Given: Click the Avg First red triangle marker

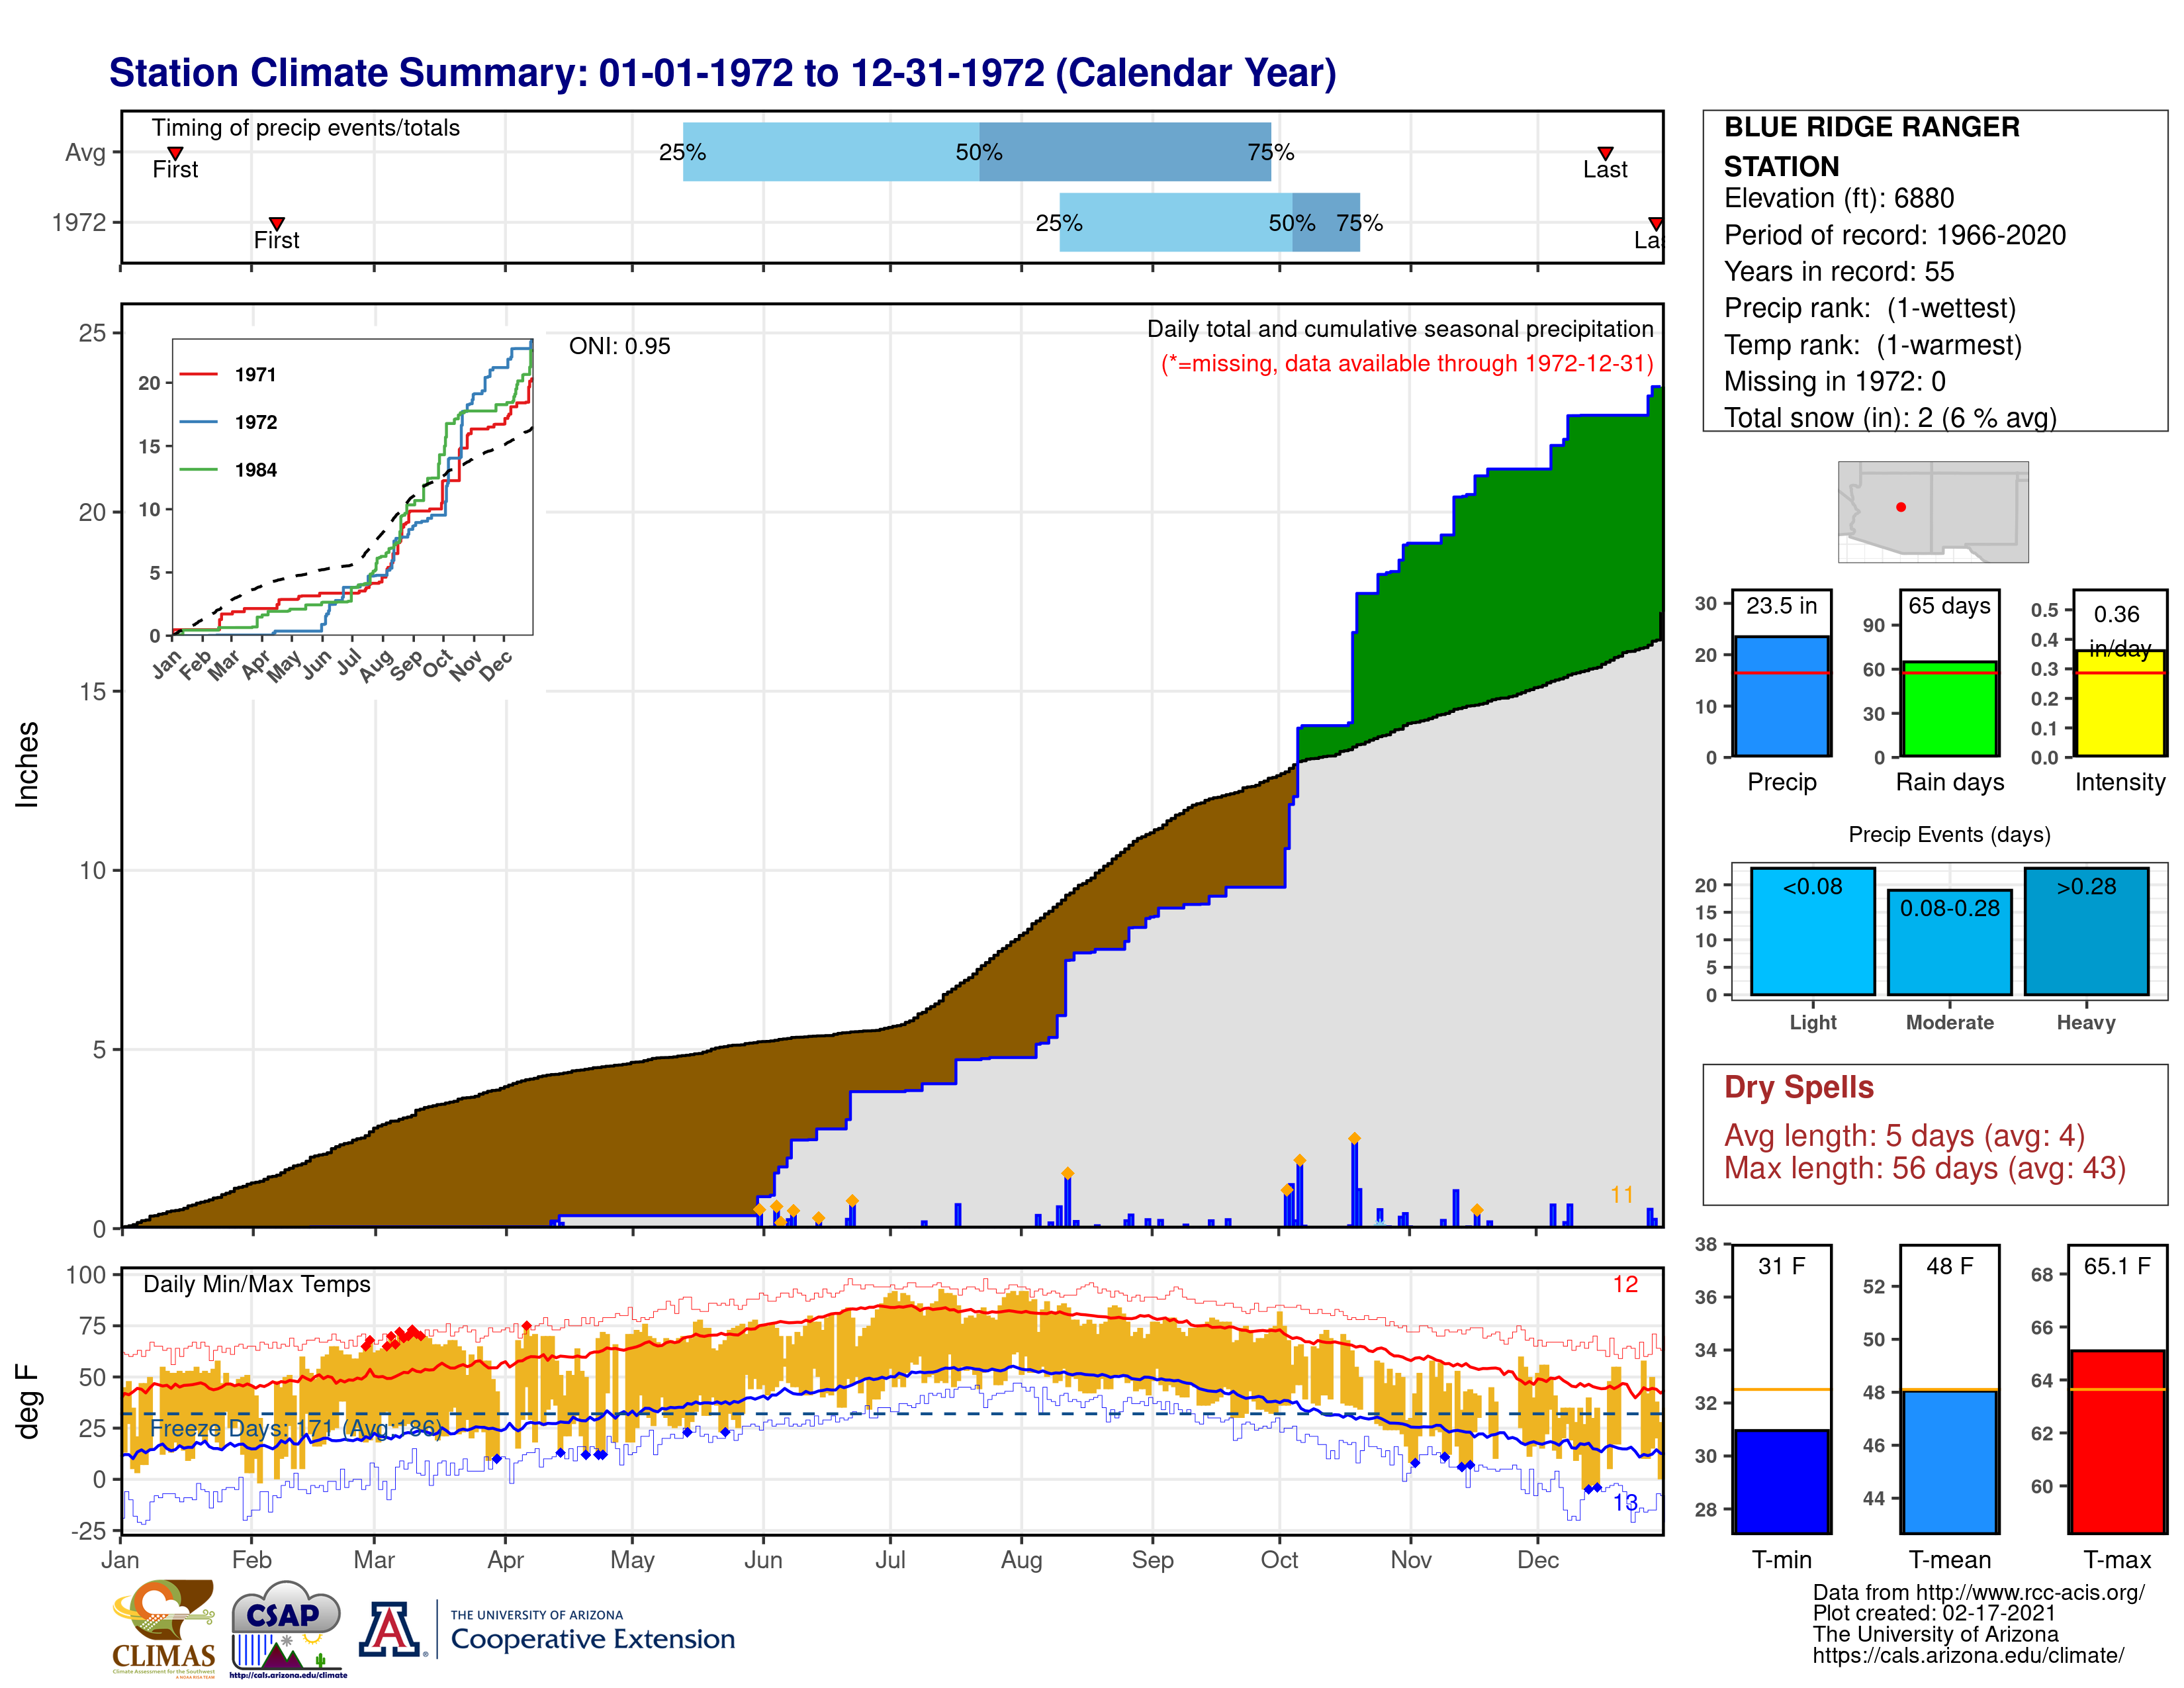Looking at the screenshot, I should (x=175, y=153).
